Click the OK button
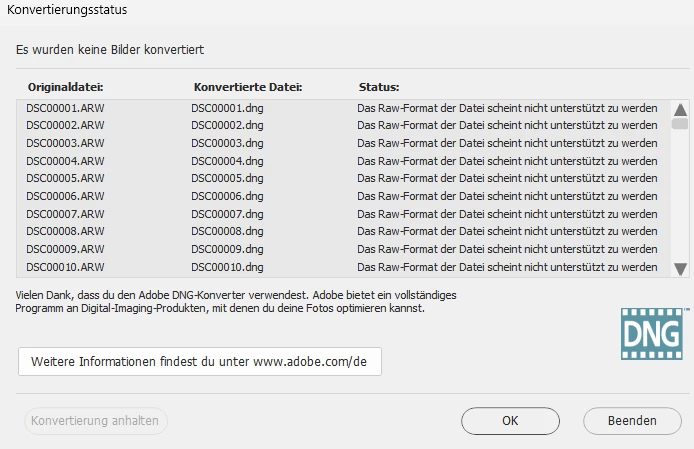Viewport: 694px width, 449px height. 510,421
